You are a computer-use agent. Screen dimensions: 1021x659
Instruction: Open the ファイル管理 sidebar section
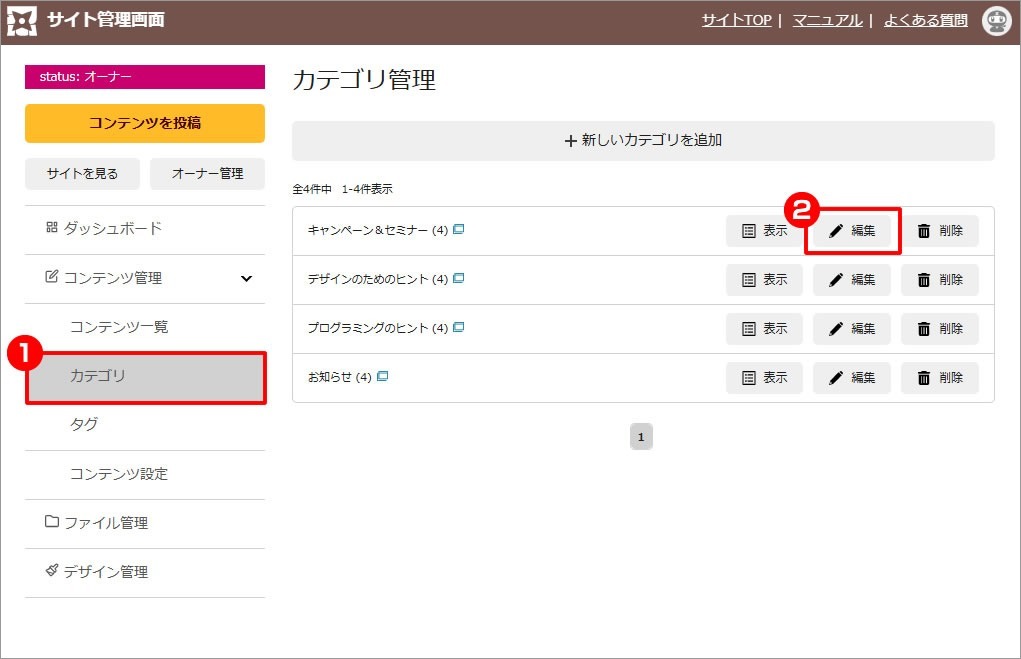point(105,523)
